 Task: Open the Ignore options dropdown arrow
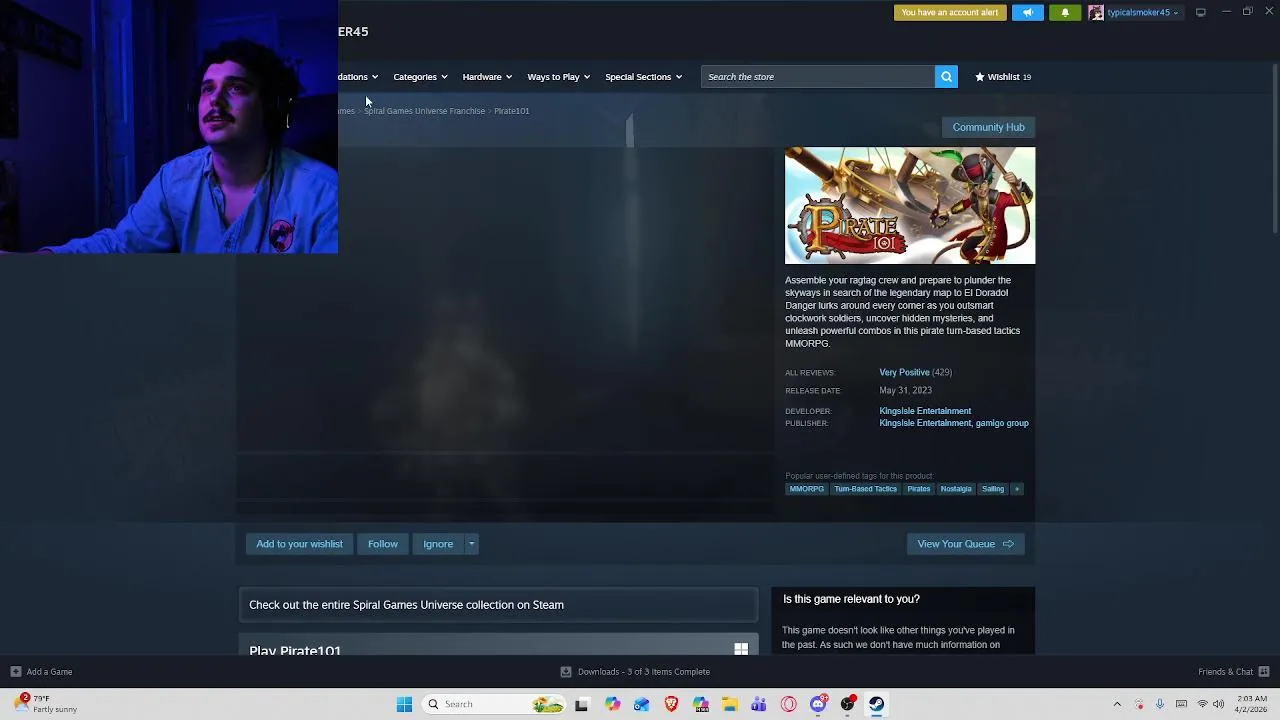coord(471,544)
